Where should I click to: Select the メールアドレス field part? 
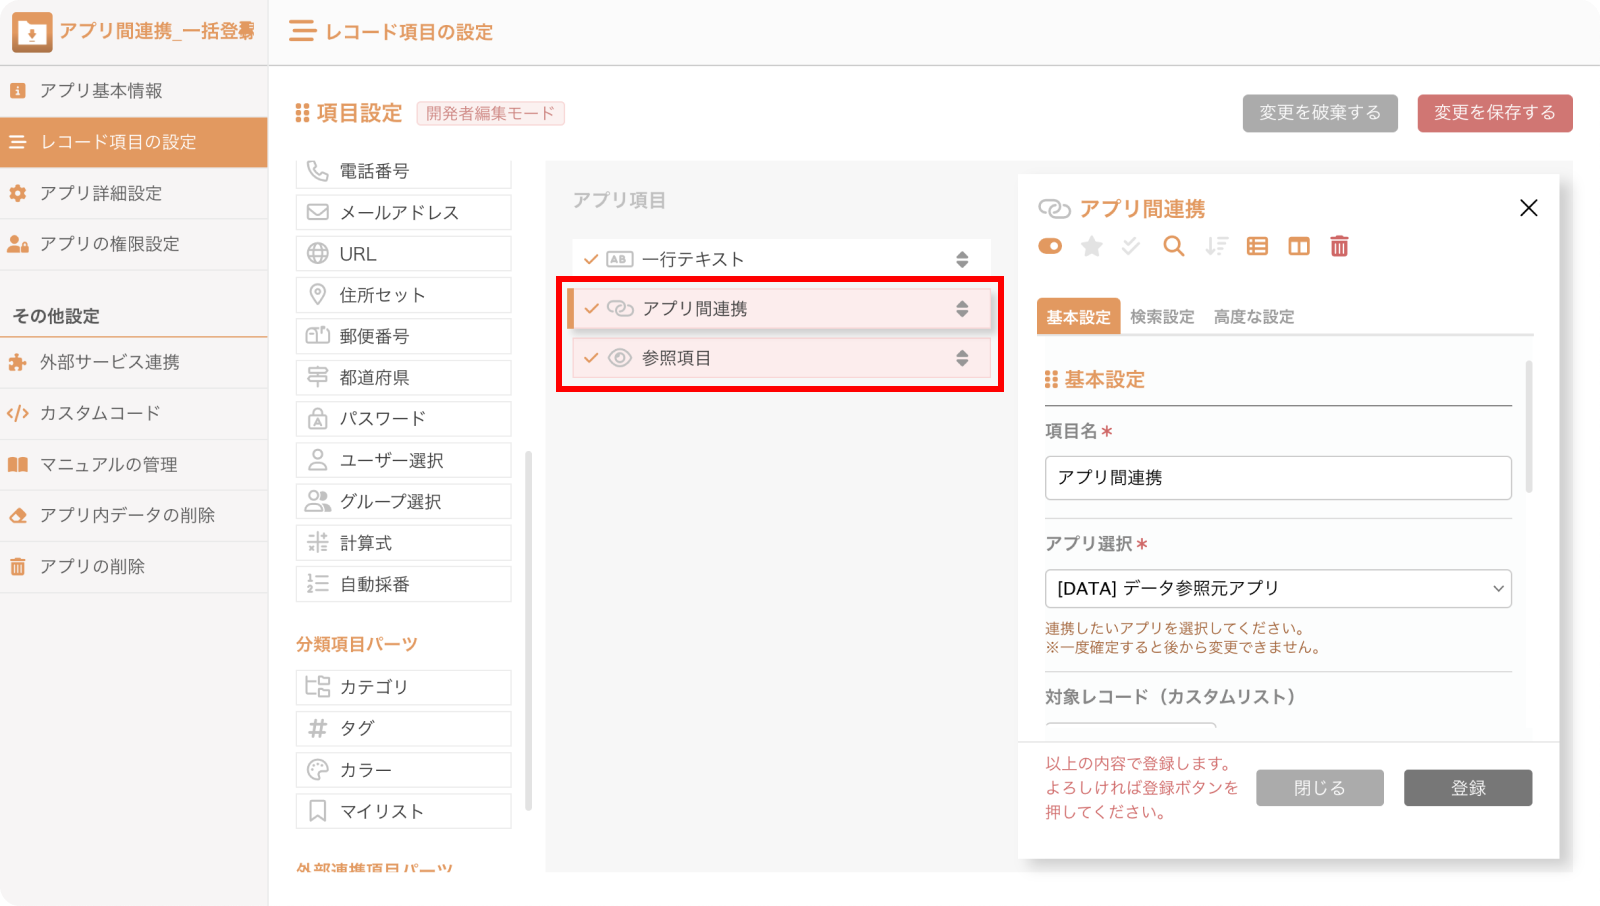[404, 212]
